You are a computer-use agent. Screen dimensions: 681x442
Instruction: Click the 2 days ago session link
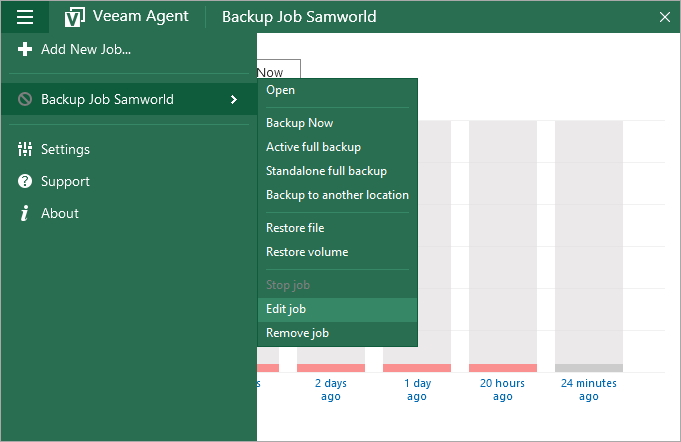pyautogui.click(x=331, y=389)
